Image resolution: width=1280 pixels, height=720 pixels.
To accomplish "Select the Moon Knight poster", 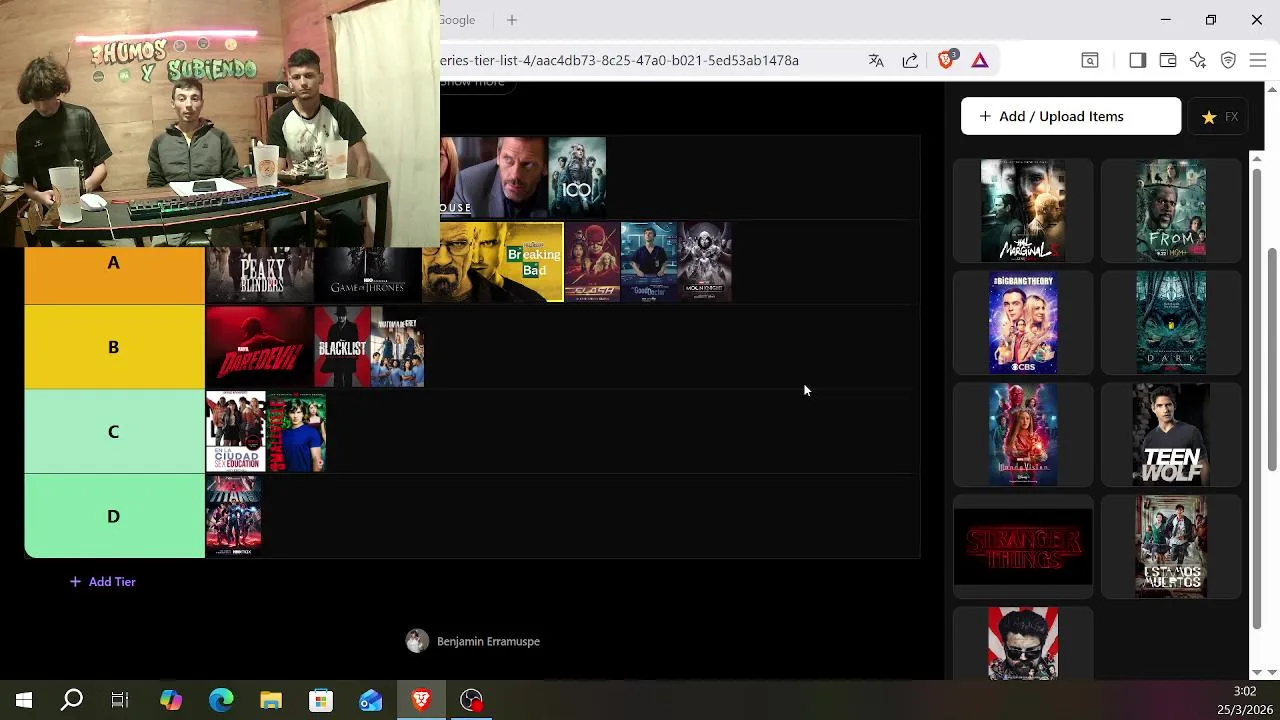I will 705,262.
